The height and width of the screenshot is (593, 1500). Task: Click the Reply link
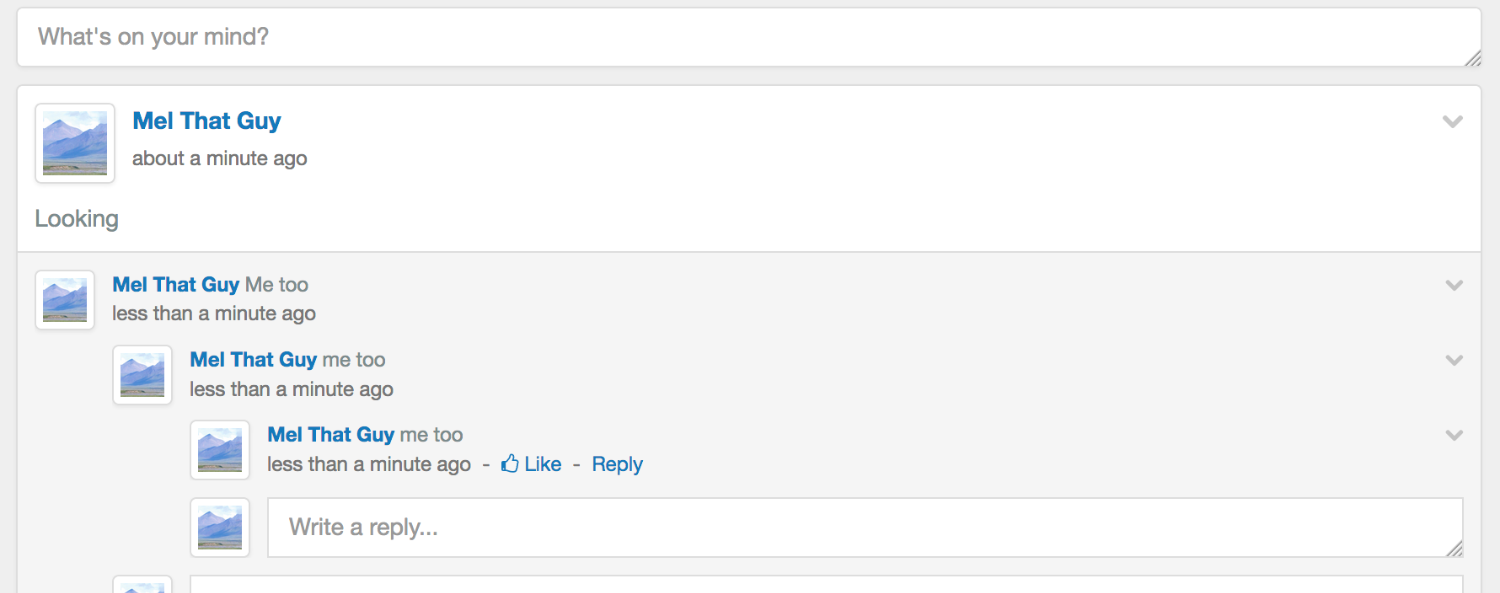pyautogui.click(x=617, y=464)
